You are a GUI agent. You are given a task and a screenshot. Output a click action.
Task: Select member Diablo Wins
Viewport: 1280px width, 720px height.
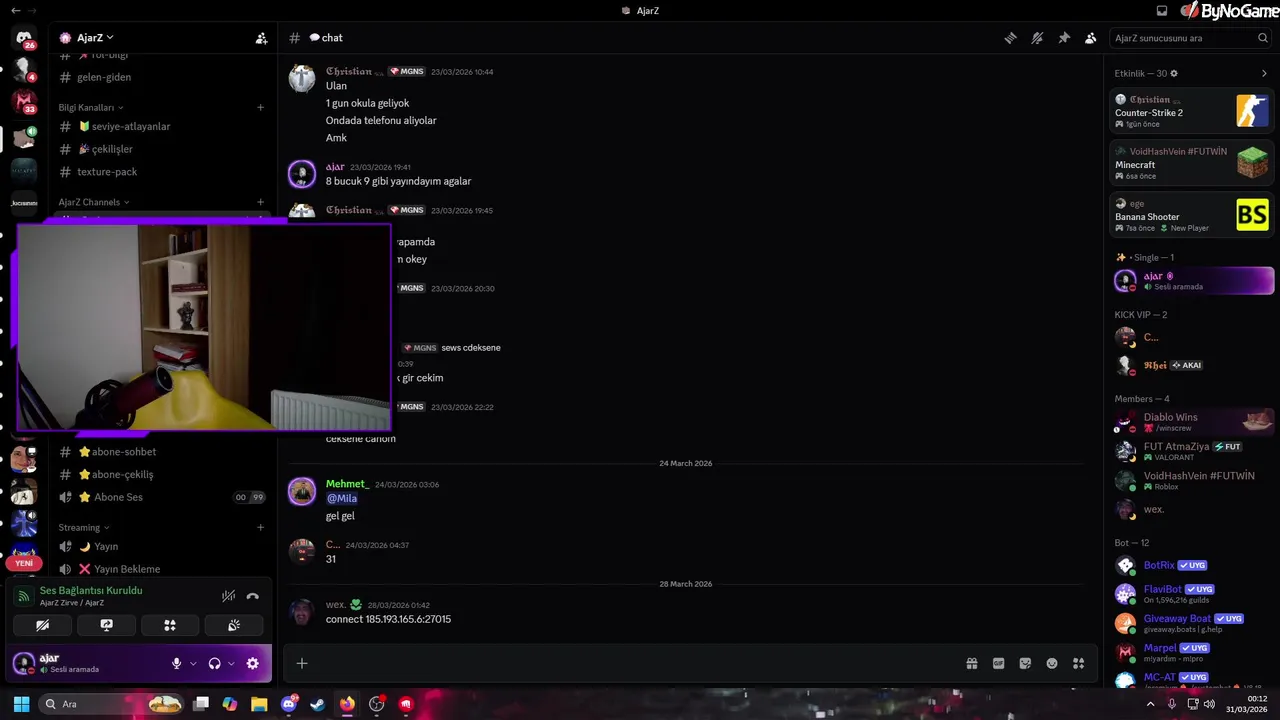click(x=1192, y=422)
